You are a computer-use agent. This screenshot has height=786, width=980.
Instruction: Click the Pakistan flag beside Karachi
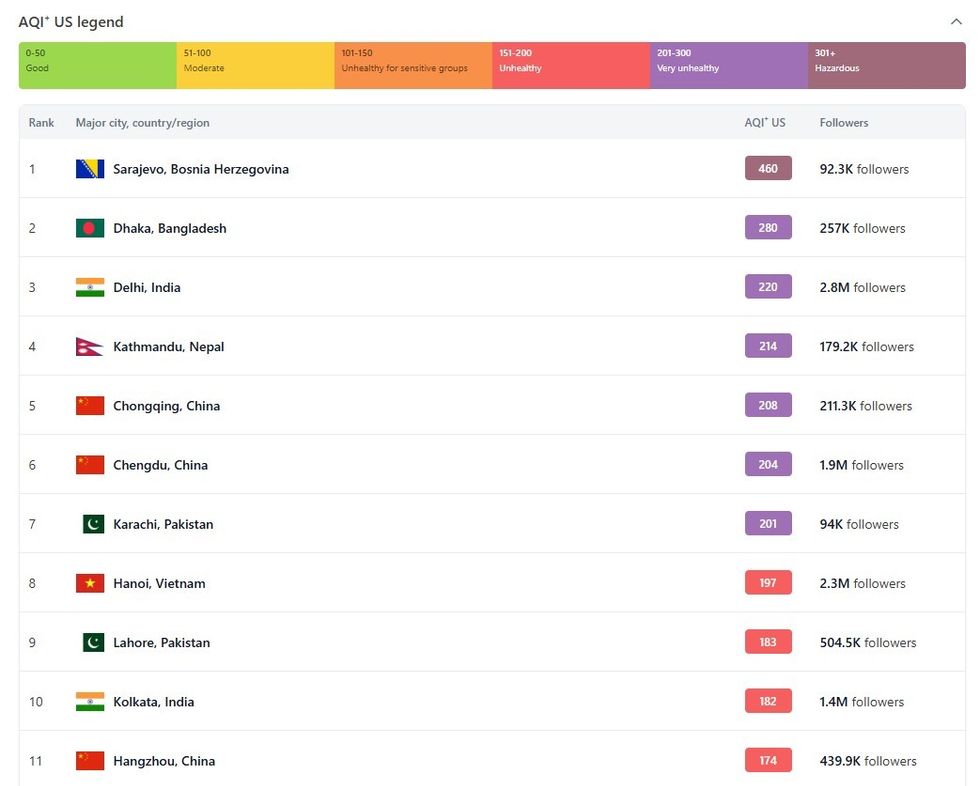click(93, 524)
